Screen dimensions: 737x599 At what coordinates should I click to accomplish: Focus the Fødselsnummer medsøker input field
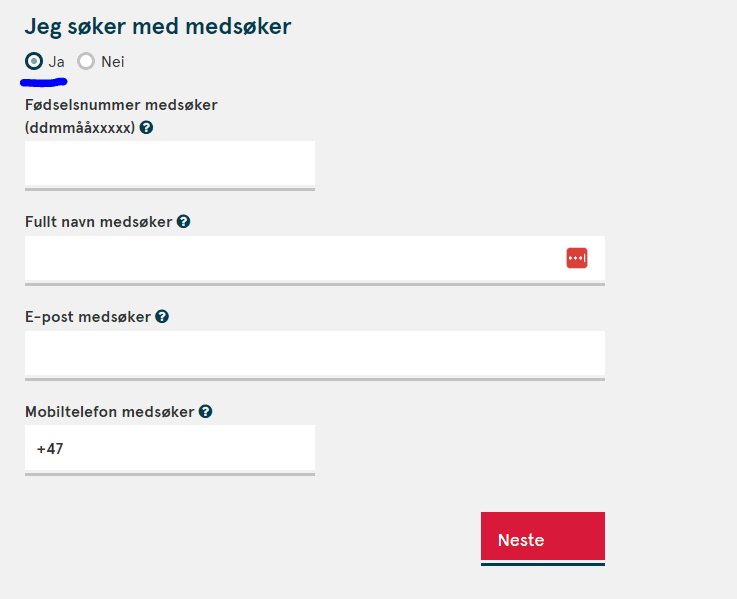click(x=169, y=163)
